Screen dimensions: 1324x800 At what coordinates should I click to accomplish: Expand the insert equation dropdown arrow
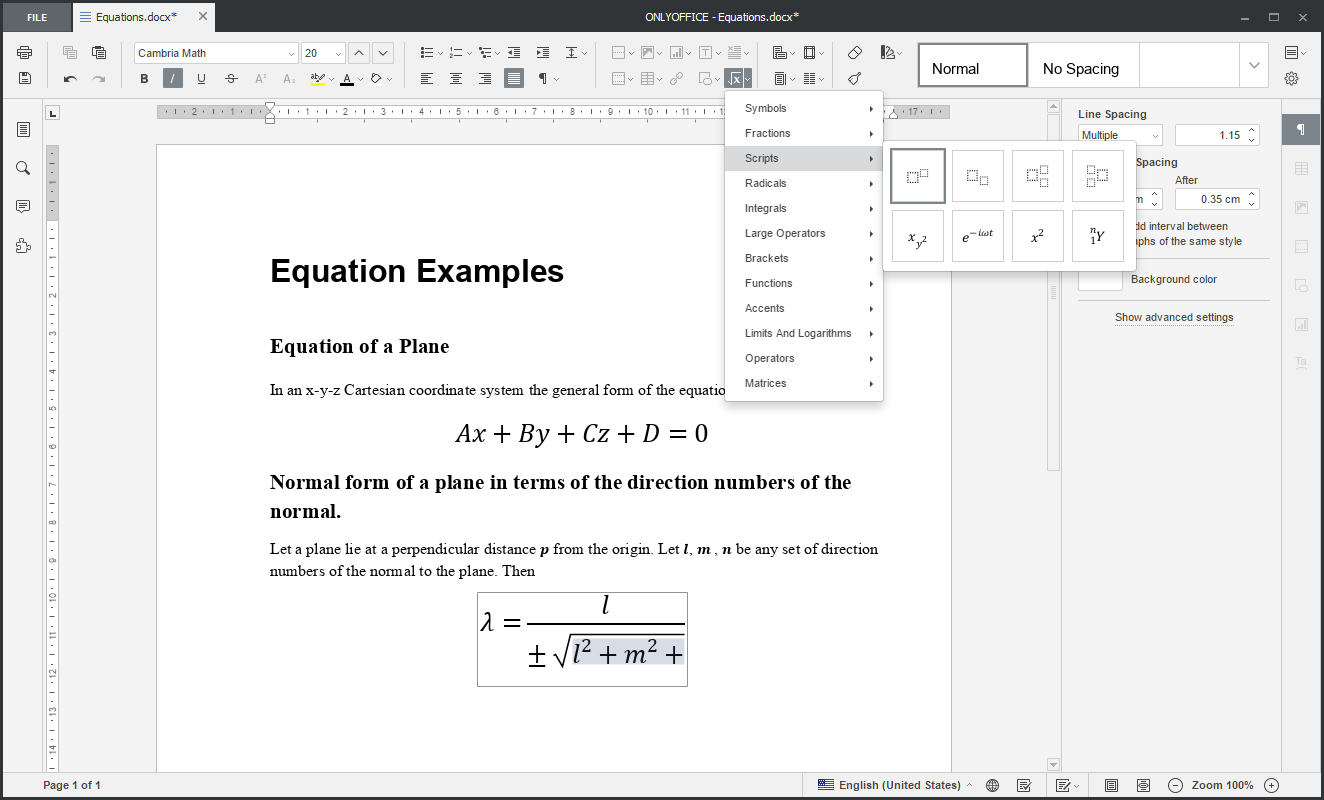[x=748, y=78]
